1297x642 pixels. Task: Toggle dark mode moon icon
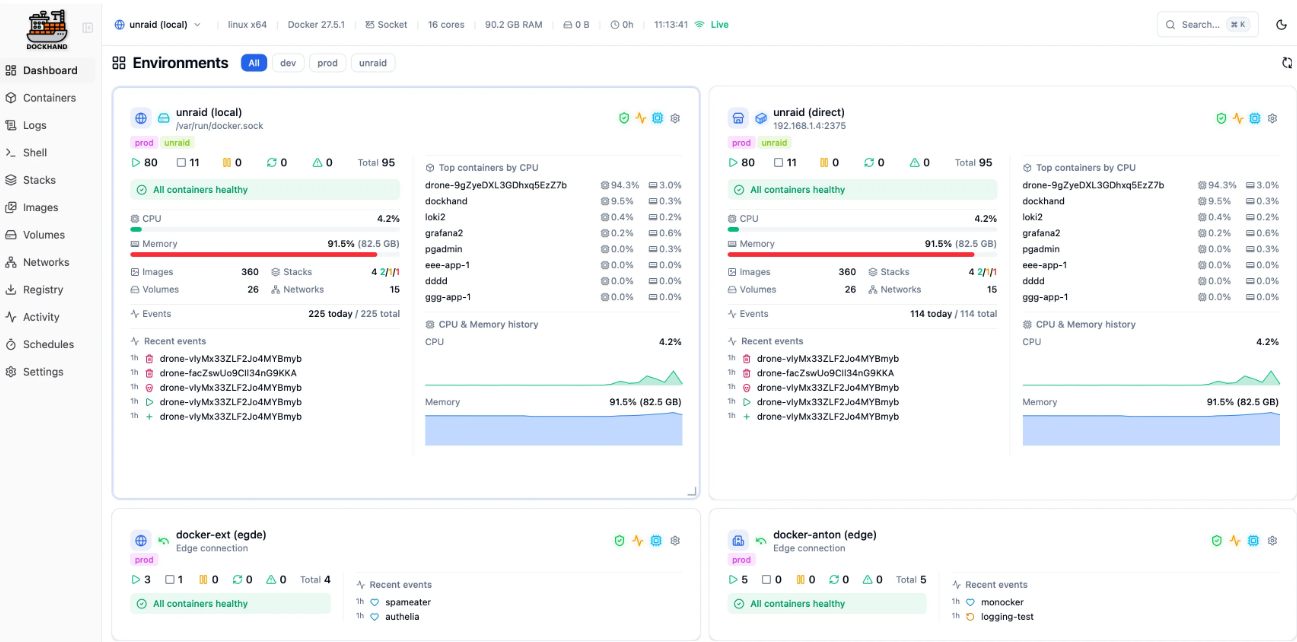(1282, 25)
